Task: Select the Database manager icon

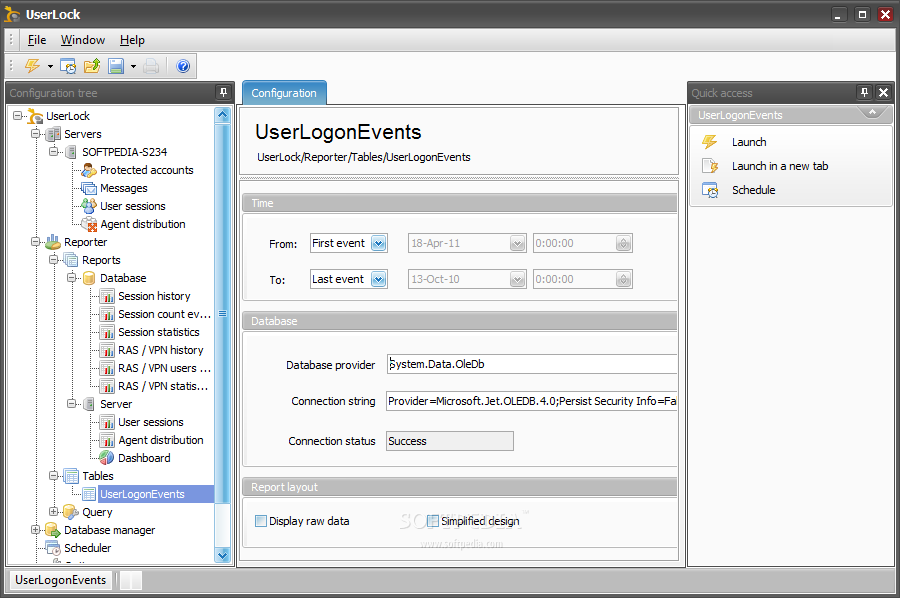Action: (x=53, y=530)
